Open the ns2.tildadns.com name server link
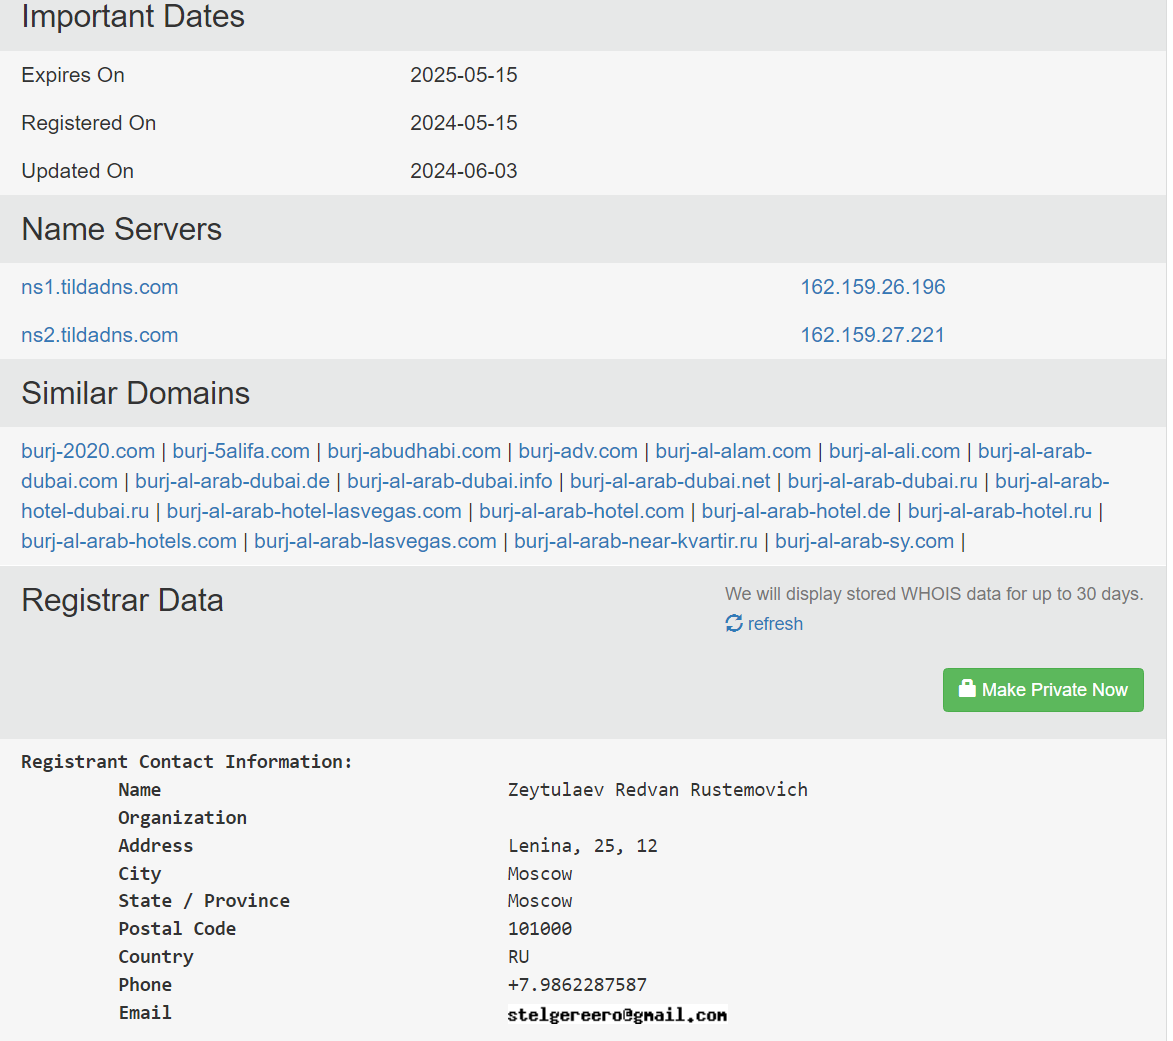Image resolution: width=1173 pixels, height=1041 pixels. click(100, 335)
